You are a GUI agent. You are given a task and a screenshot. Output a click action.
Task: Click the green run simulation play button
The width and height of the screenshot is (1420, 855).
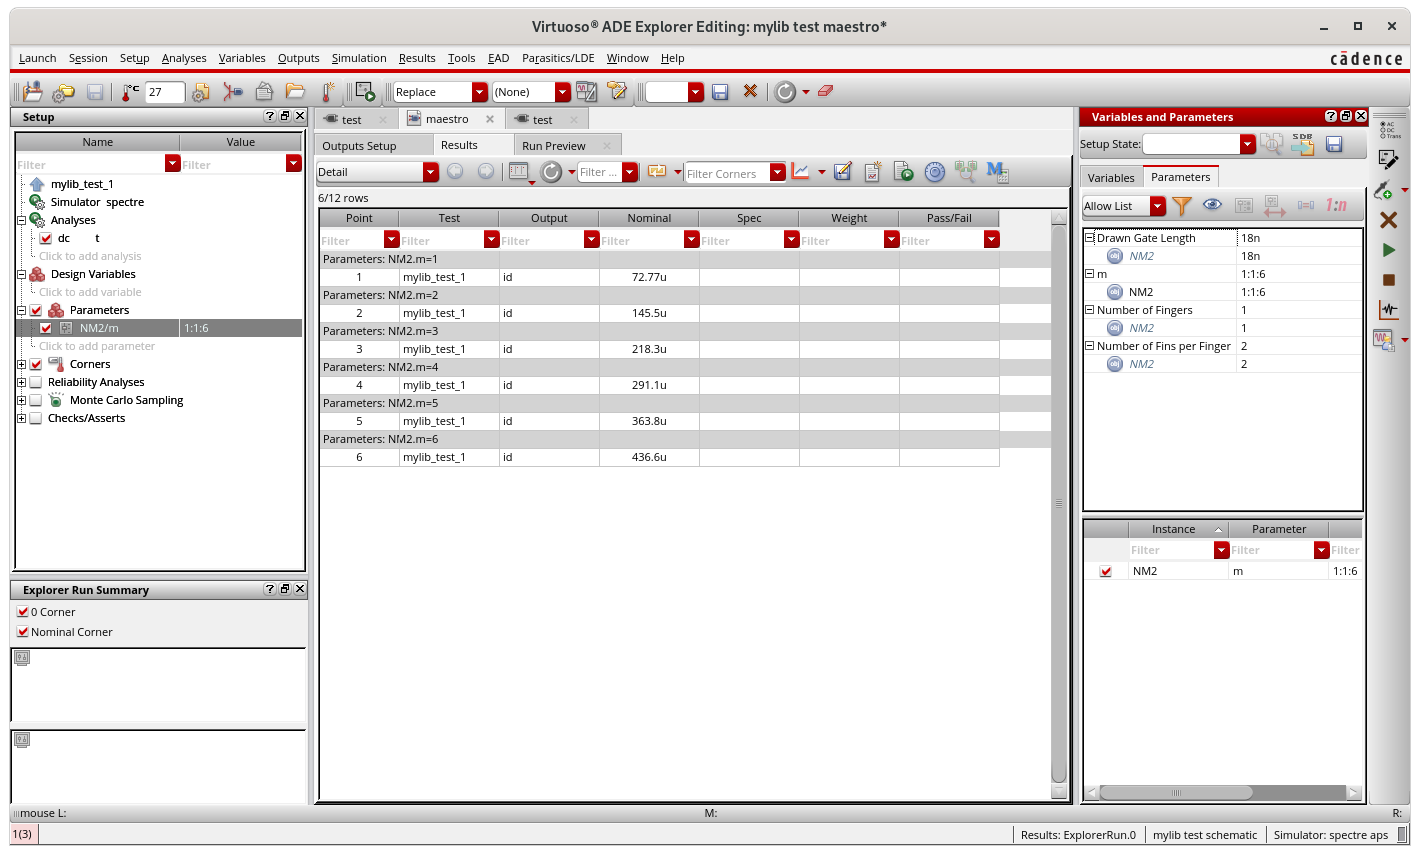point(1388,250)
